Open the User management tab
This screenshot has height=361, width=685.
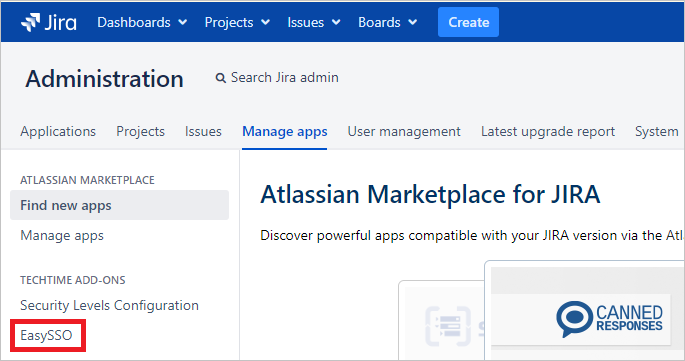(404, 132)
